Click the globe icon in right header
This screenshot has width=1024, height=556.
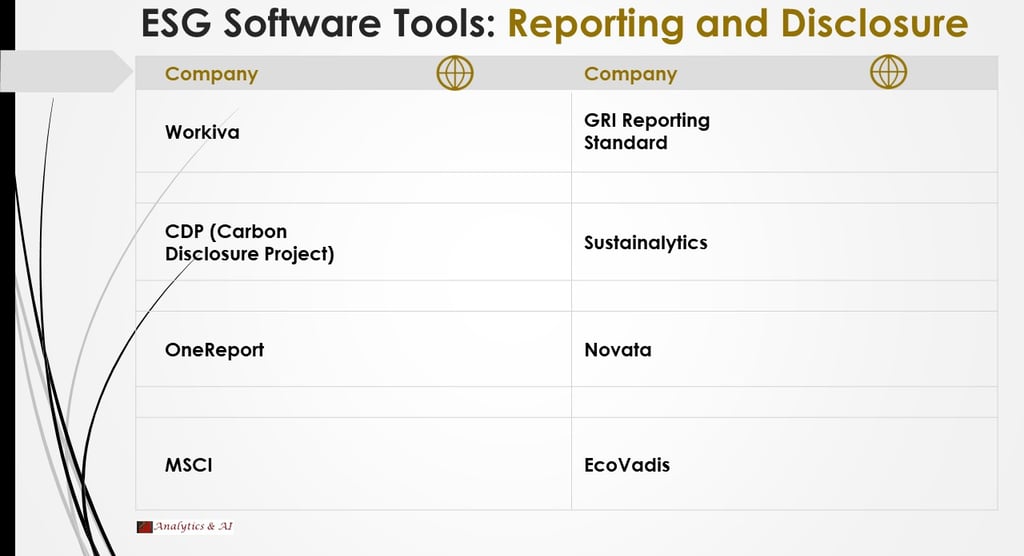(888, 72)
